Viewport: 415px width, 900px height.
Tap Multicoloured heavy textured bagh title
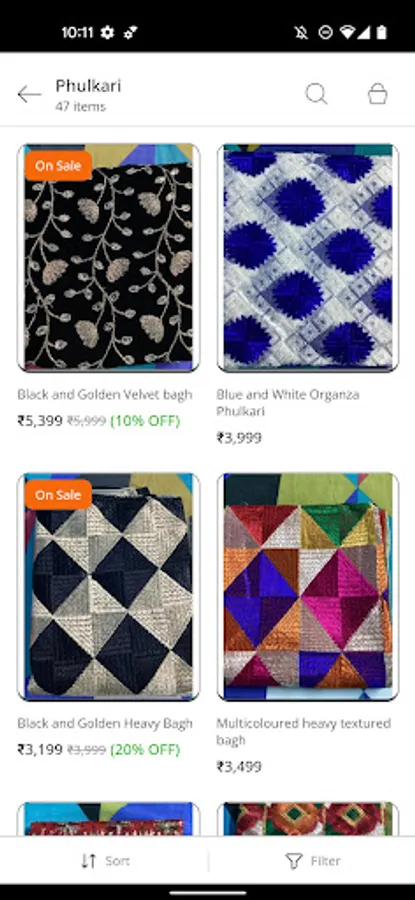[304, 732]
